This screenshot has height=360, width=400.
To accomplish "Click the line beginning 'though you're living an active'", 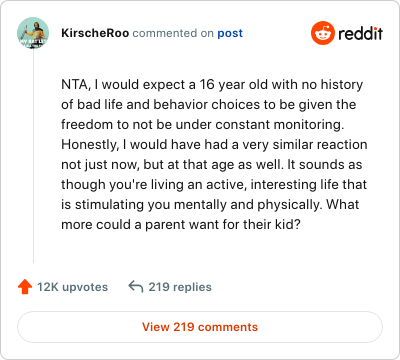I will (214, 185).
